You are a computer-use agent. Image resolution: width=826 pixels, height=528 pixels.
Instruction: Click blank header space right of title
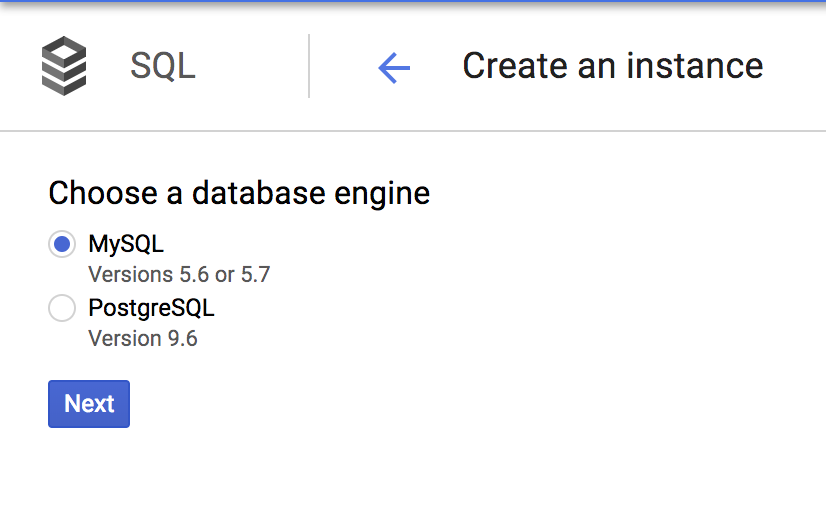795,66
